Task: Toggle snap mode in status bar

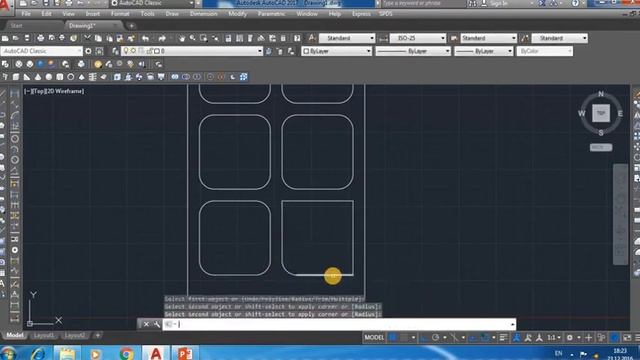Action: pyautogui.click(x=404, y=338)
